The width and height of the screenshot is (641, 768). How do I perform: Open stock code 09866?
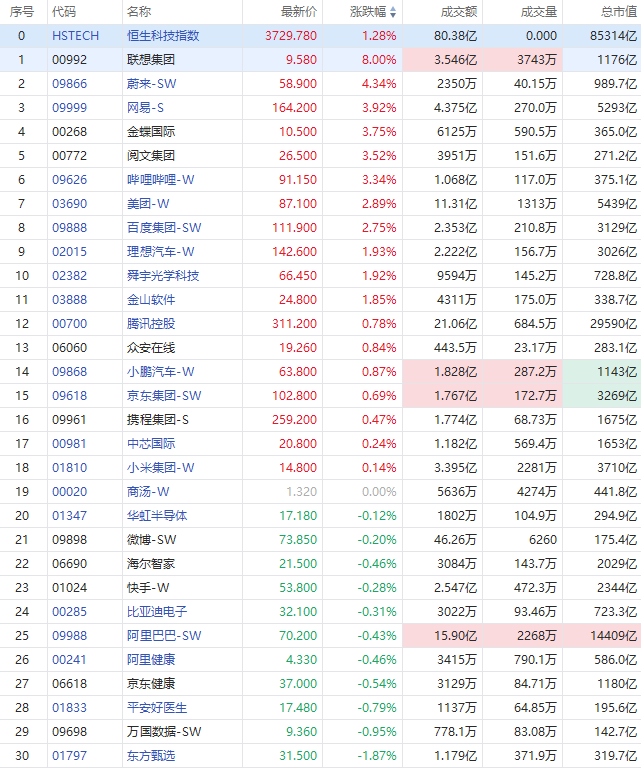70,84
